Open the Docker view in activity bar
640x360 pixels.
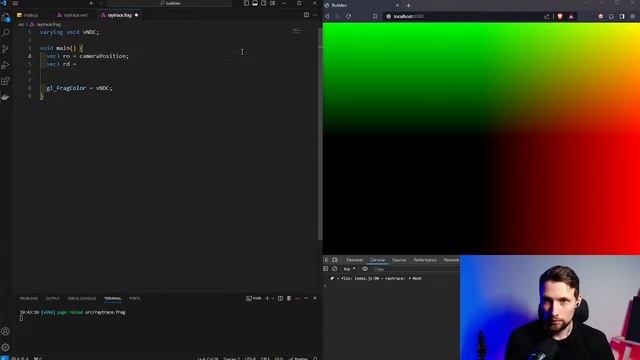pos(5,97)
